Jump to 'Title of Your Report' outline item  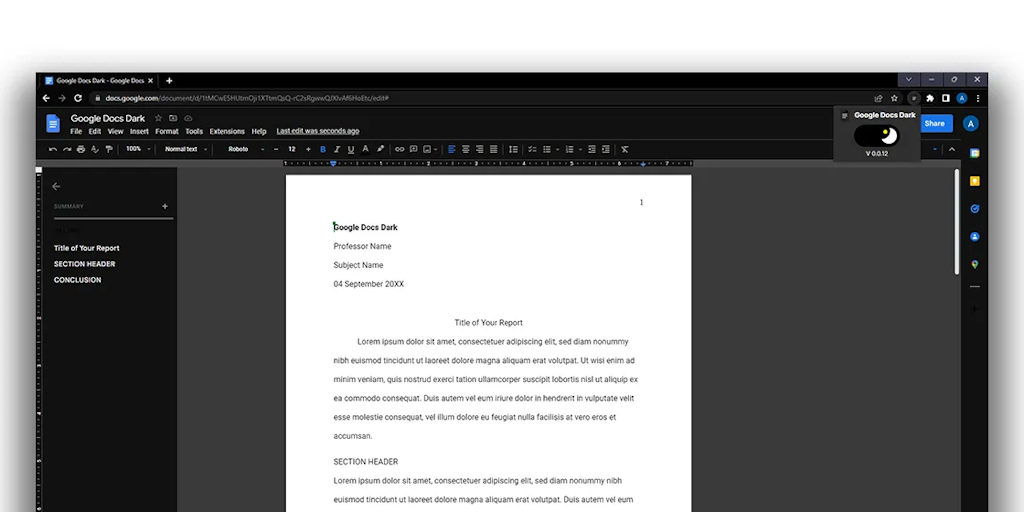pyautogui.click(x=87, y=248)
